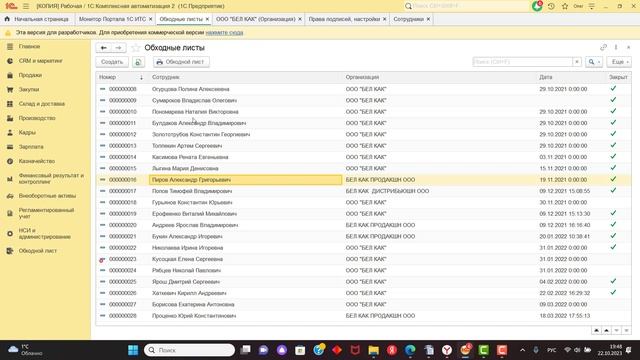Toggle Закрыт checkmark for row 000000026
640x360 pixels.
[x=613, y=293]
